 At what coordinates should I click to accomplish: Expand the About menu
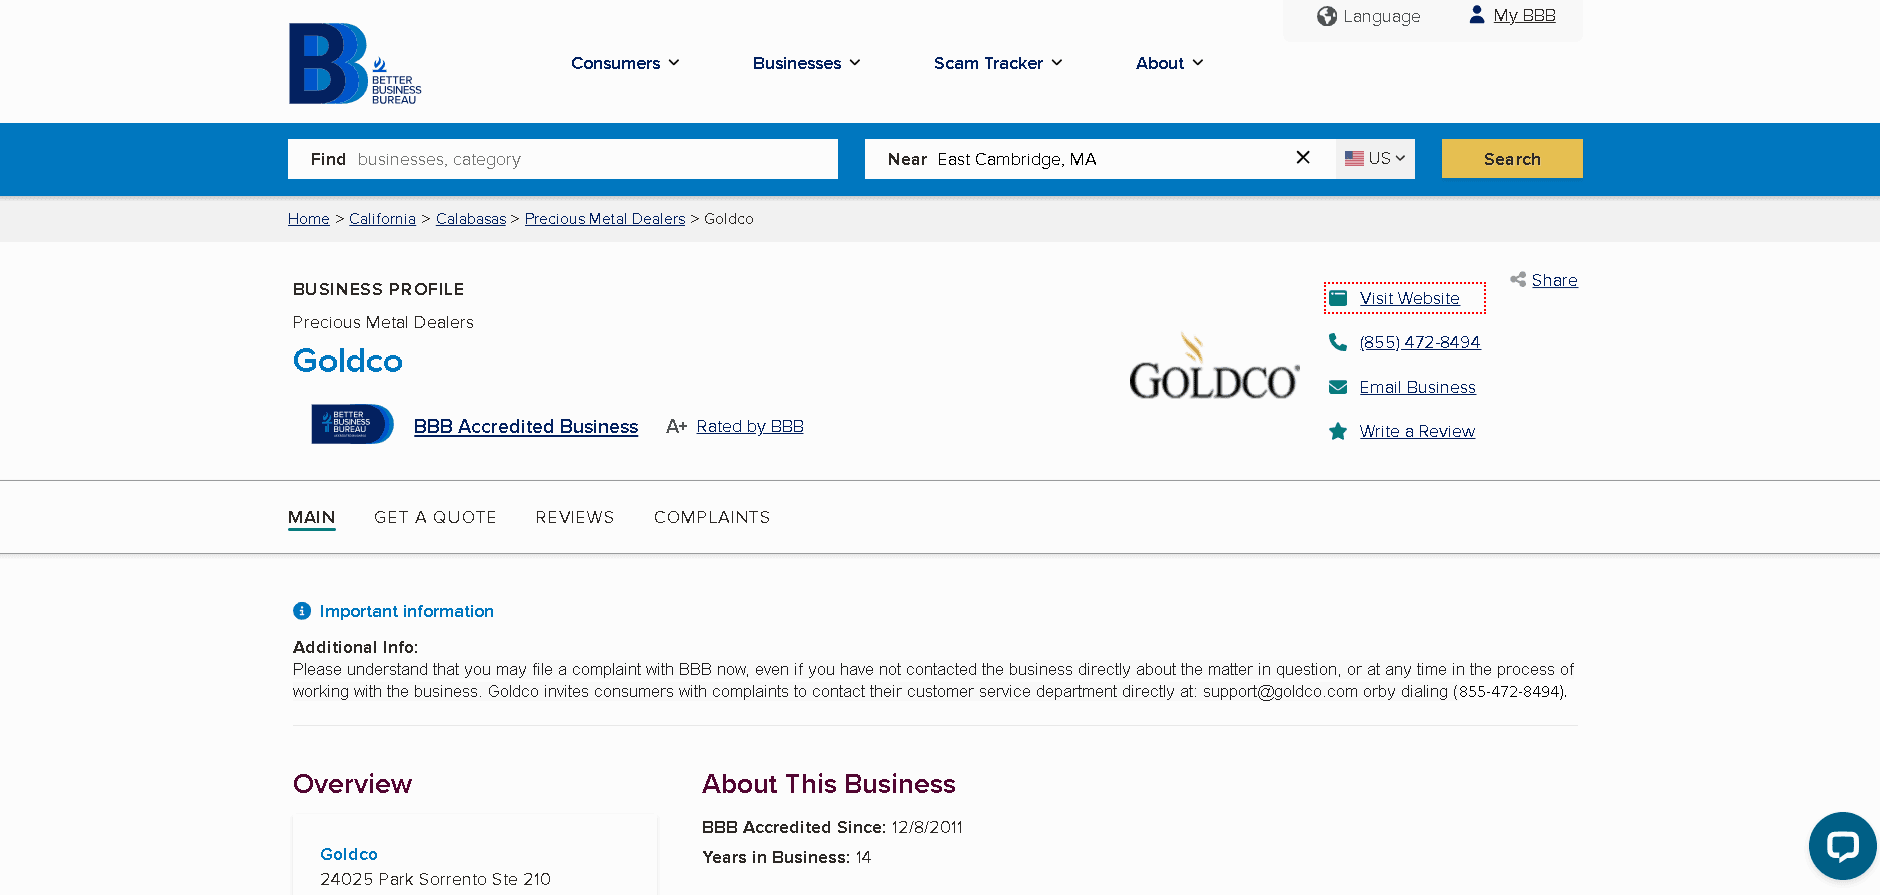pos(1169,63)
